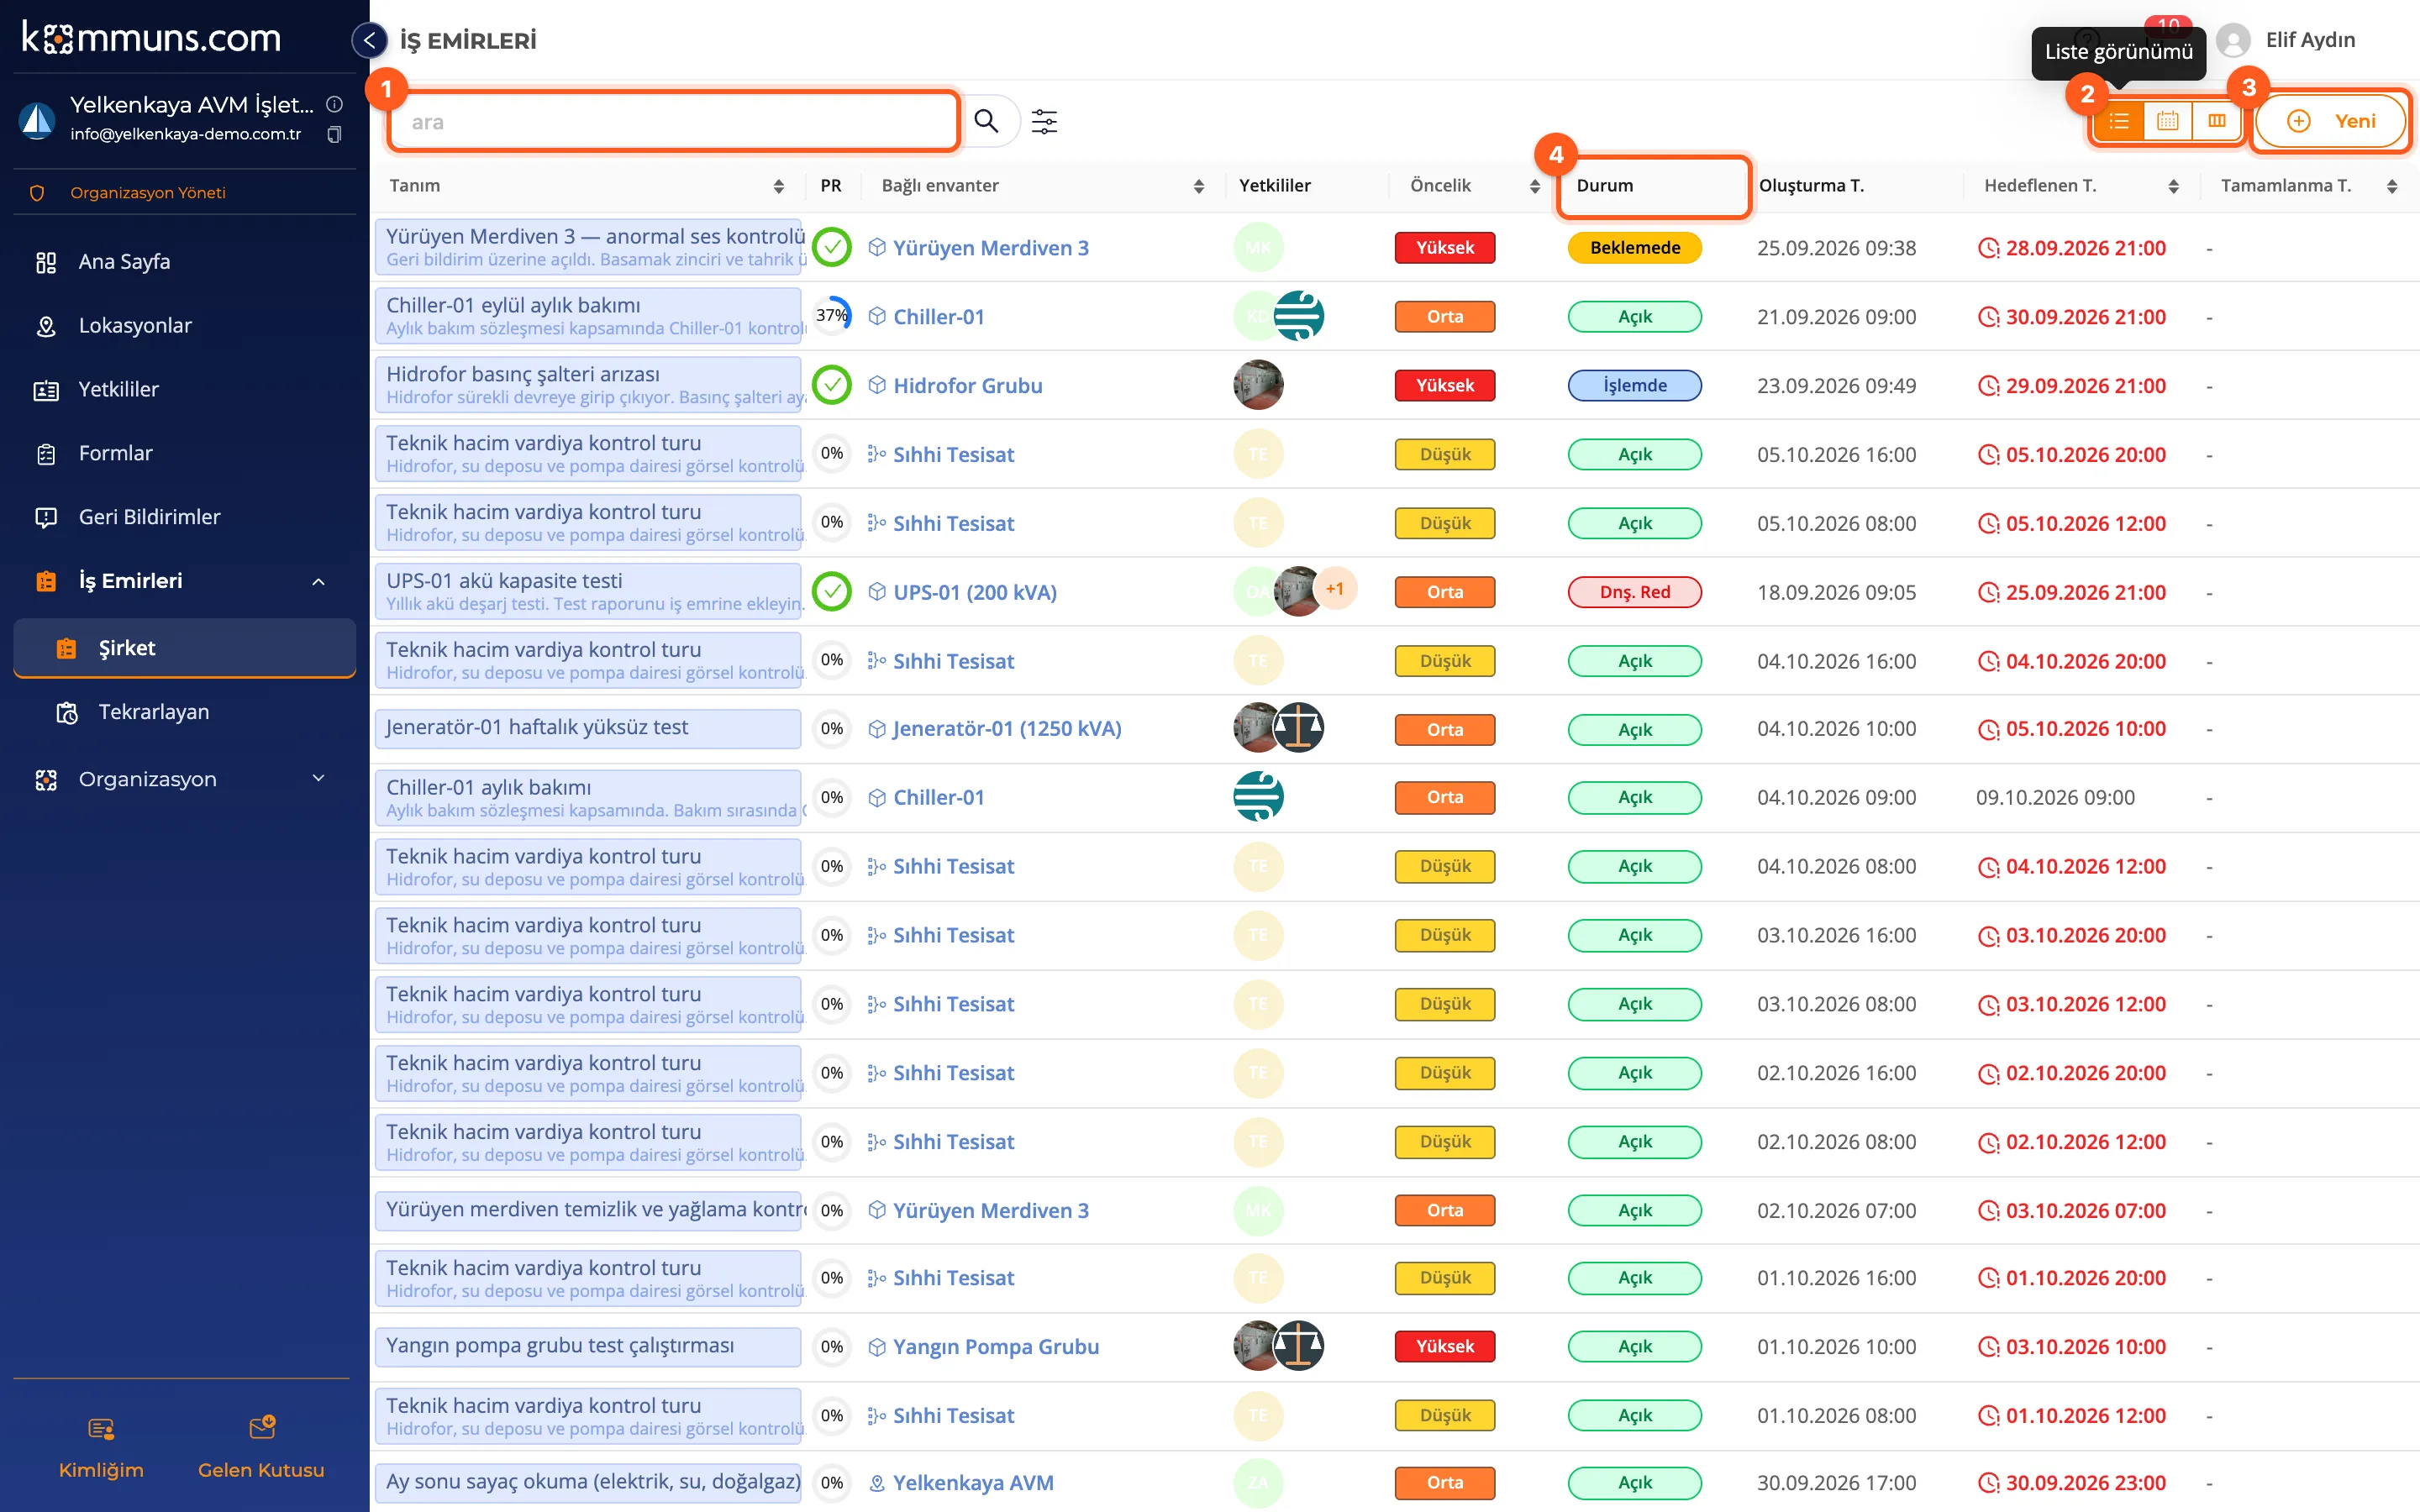Click the Yeni button

2330,121
